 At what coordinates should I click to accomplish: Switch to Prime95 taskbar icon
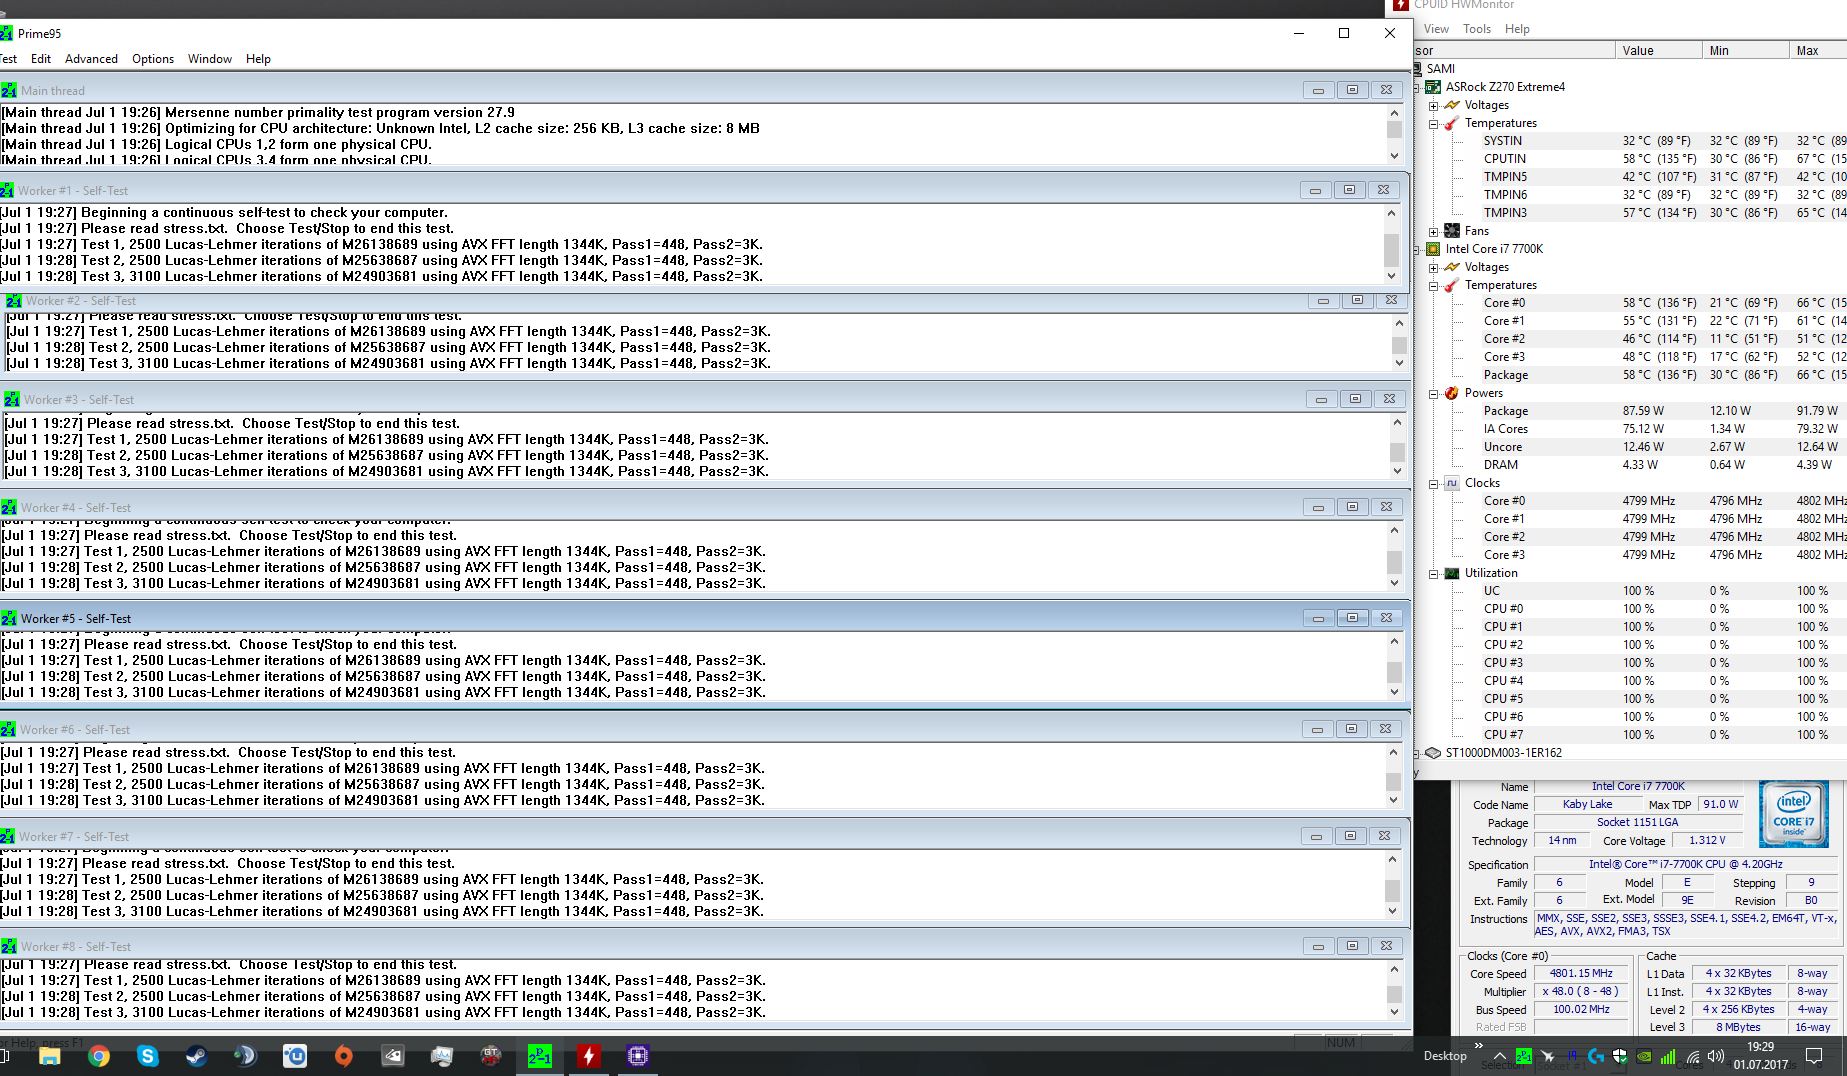(539, 1056)
